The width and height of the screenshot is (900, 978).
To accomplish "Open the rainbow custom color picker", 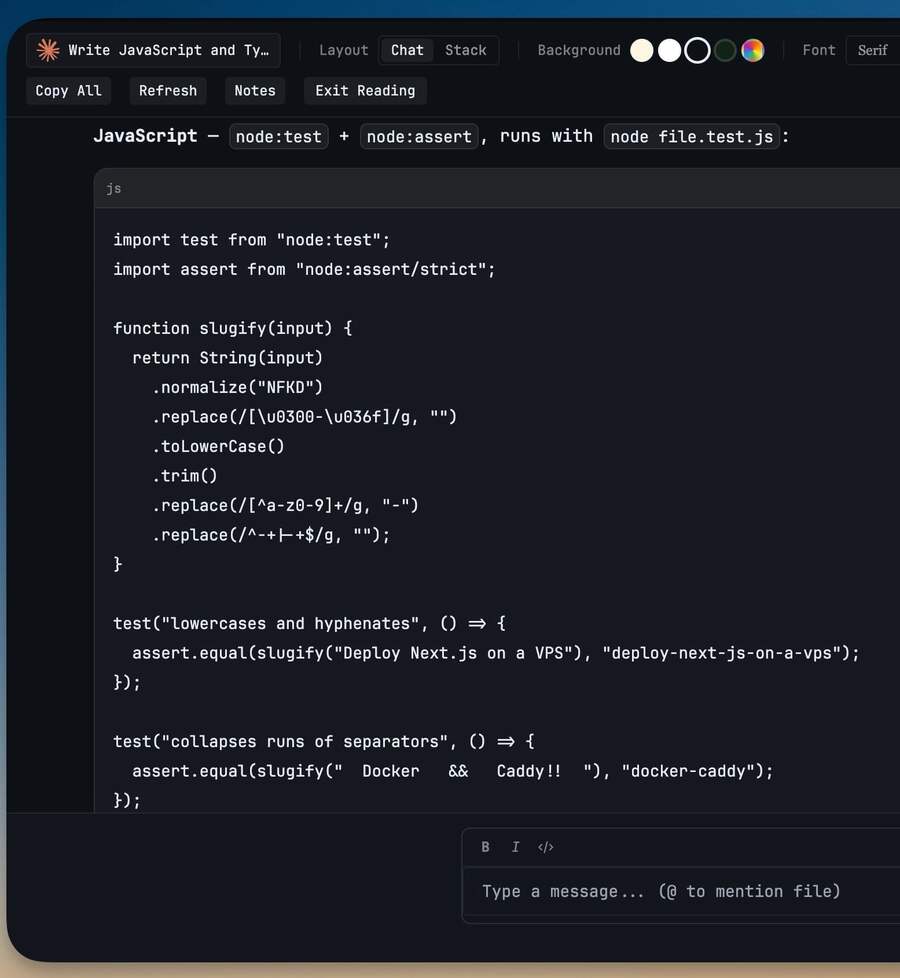I will click(752, 51).
